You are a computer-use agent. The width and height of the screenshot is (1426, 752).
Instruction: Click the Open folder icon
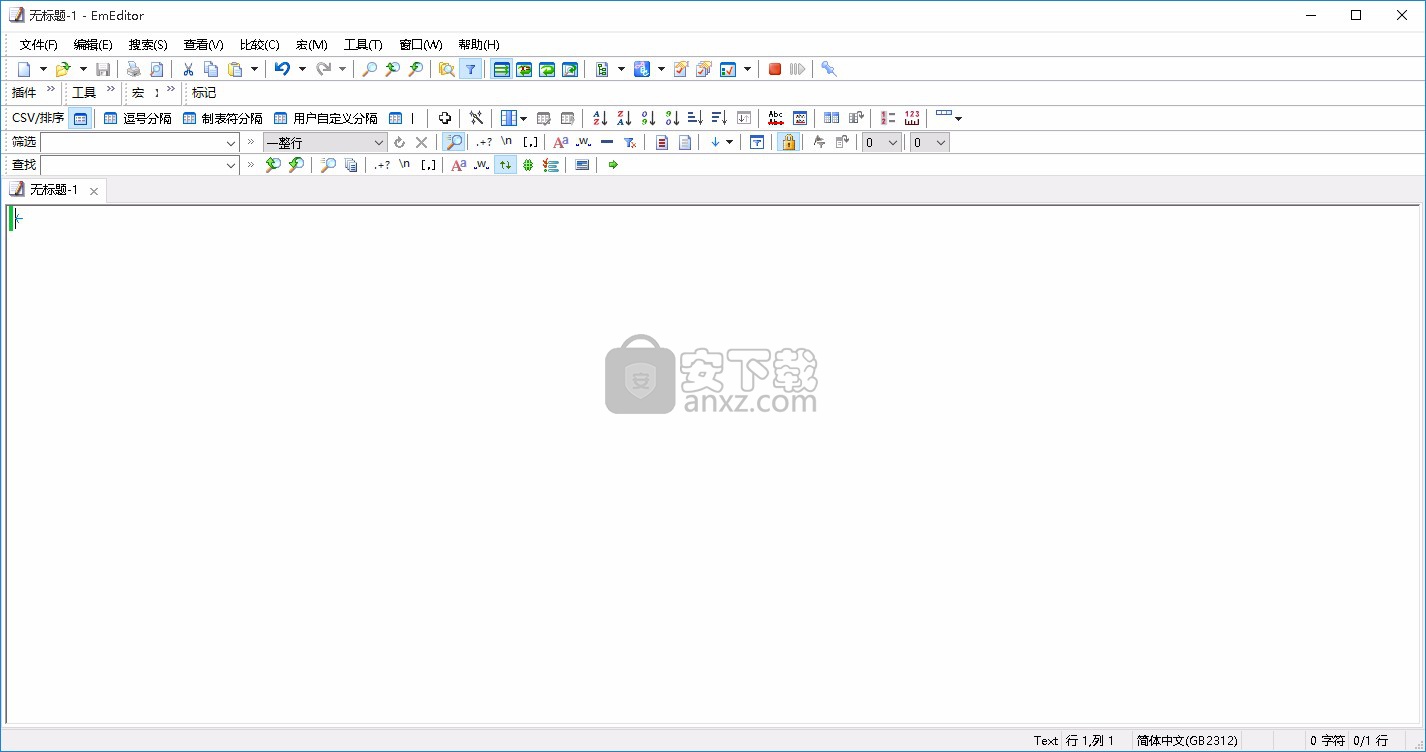(x=63, y=69)
